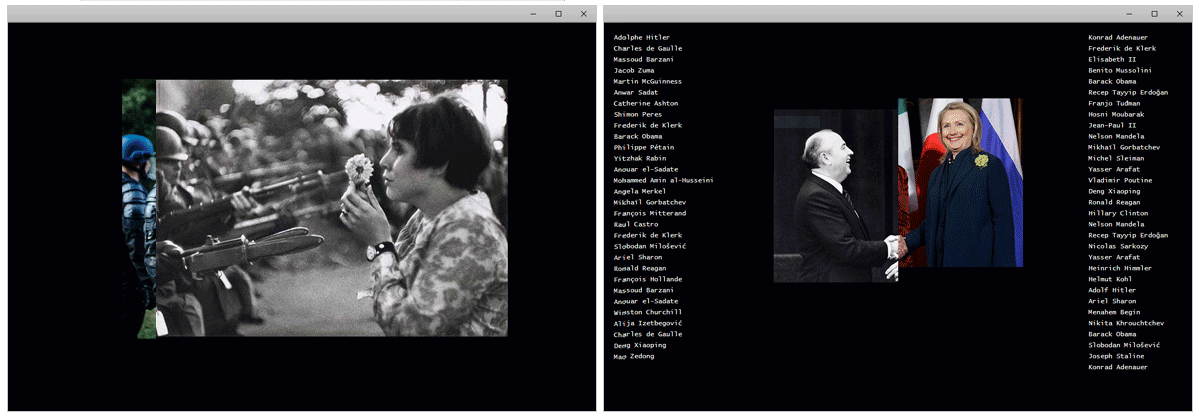The width and height of the screenshot is (1200, 420).
Task: Maximize the left photo window
Action: (558, 13)
